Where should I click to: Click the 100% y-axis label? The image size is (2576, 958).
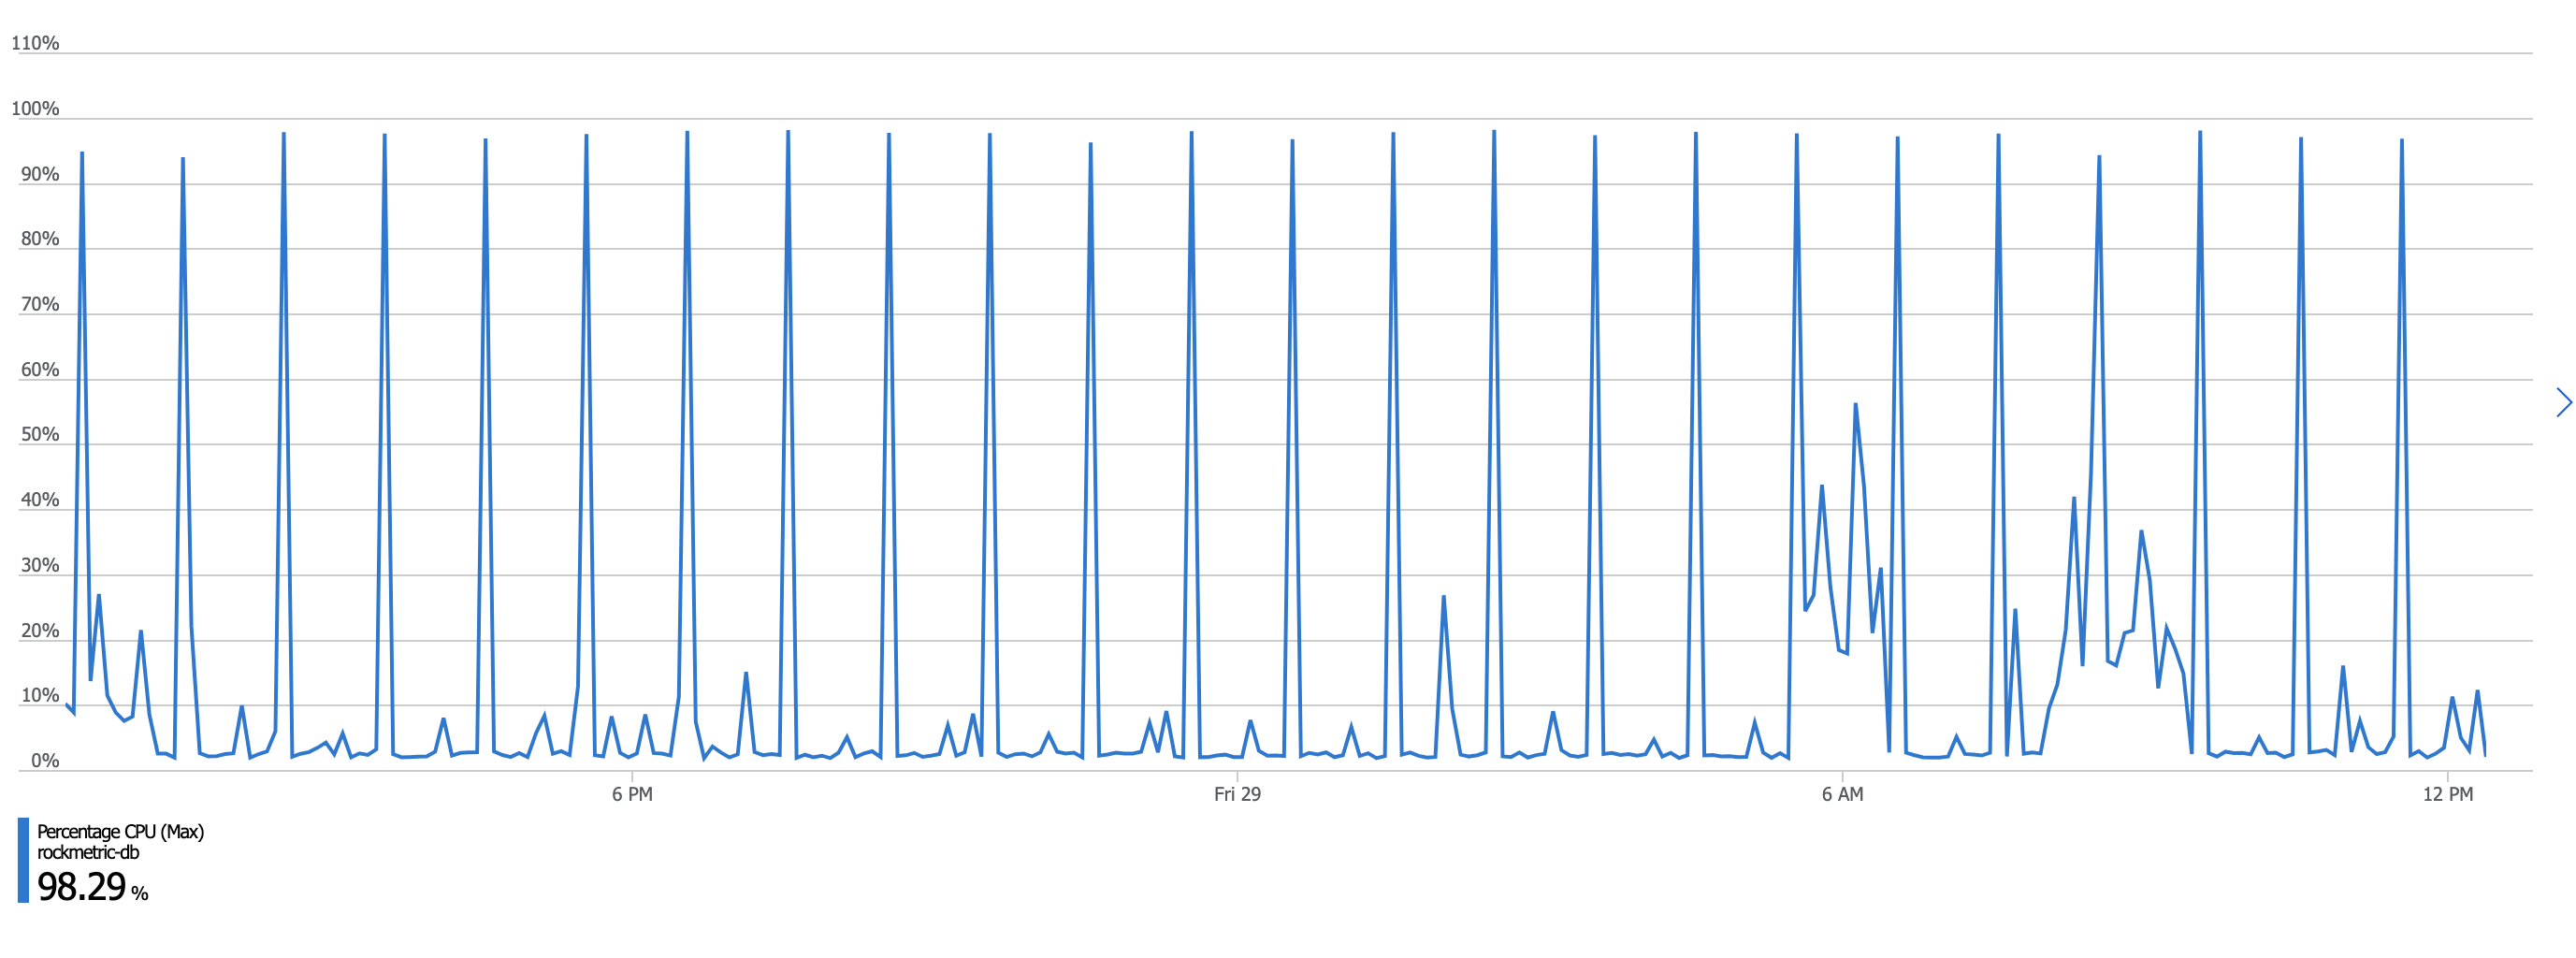tap(35, 109)
